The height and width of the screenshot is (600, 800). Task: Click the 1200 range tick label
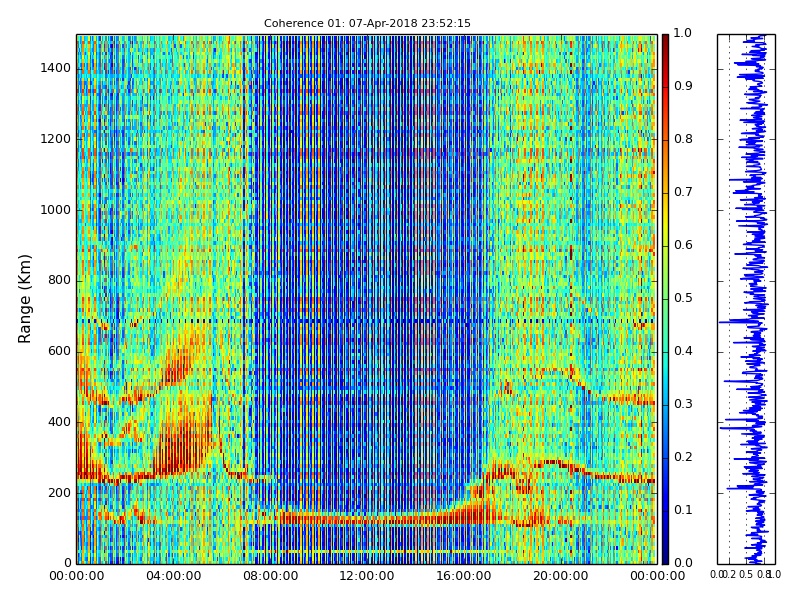point(56,139)
